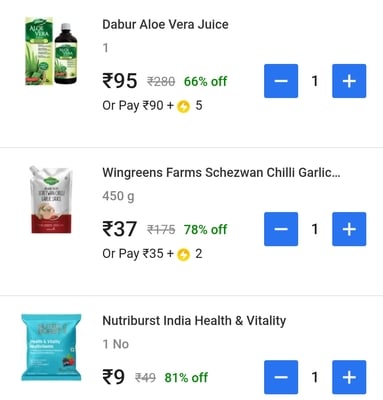This screenshot has height=400, width=383.
Task: Open Wingreens Farms Schezwan Chilli Garlic title
Action: 221,173
